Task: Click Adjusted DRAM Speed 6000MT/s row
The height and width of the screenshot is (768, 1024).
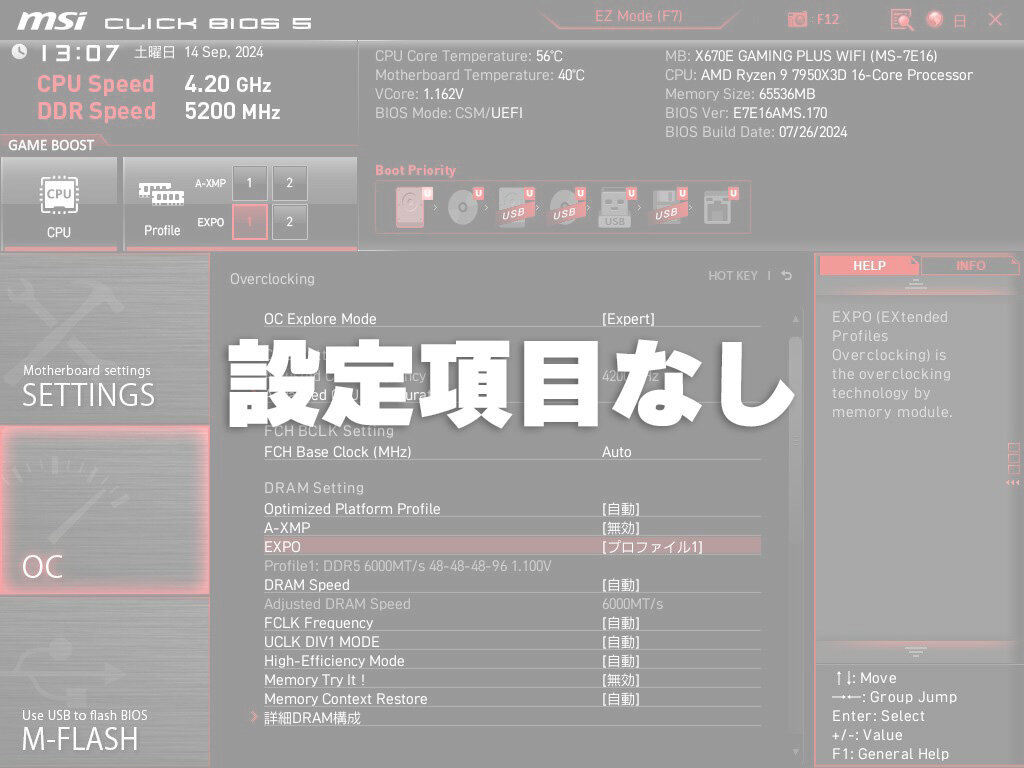Action: pyautogui.click(x=512, y=604)
